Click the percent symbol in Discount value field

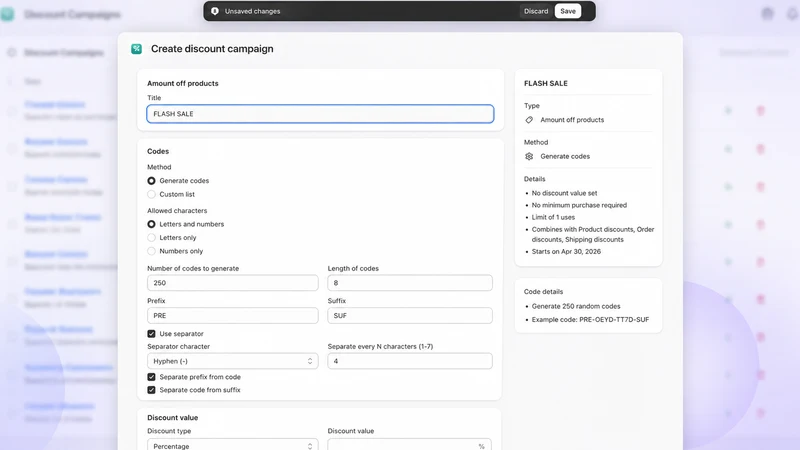click(481, 446)
